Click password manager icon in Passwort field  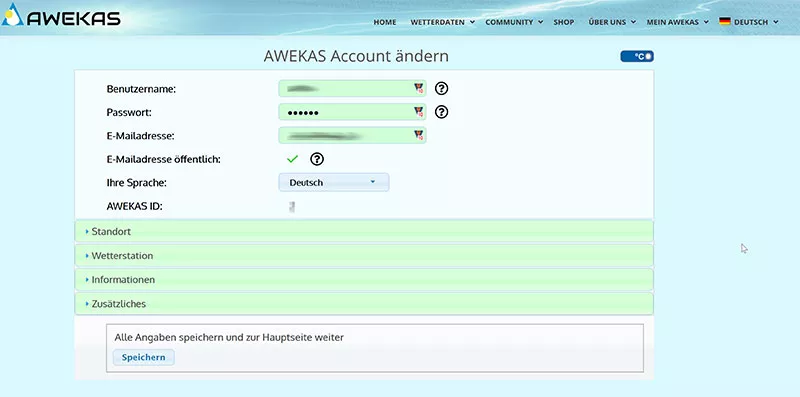click(418, 112)
